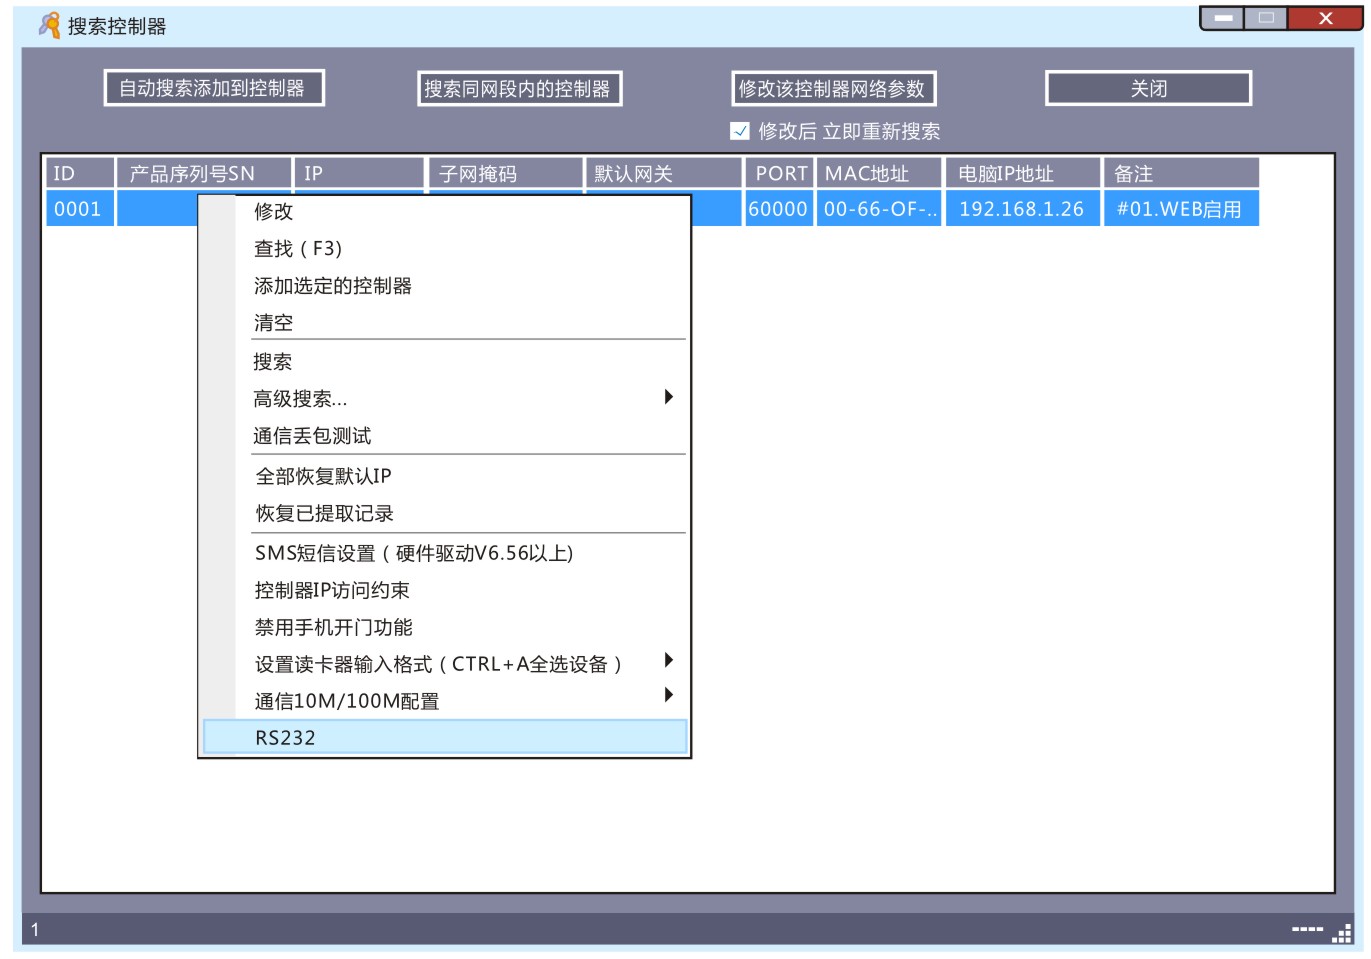Click the 自动搜索添加到控制器 button

pyautogui.click(x=219, y=88)
